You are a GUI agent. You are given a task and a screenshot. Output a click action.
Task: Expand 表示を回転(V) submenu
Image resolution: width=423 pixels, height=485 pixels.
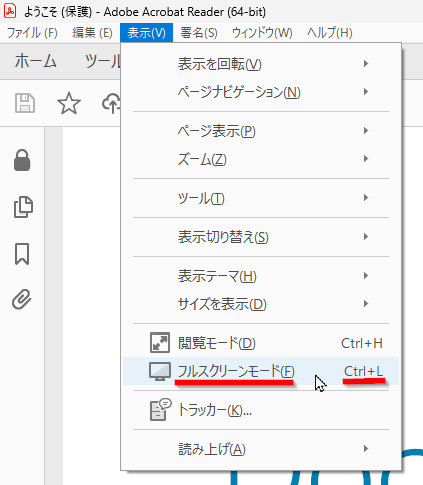(261, 64)
